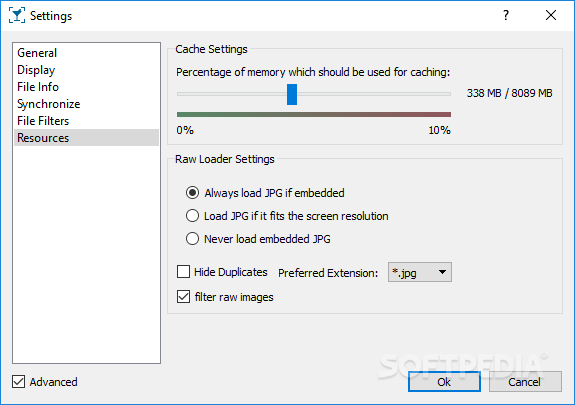The height and width of the screenshot is (405, 575).
Task: Click the Cancel button
Action: click(x=525, y=382)
